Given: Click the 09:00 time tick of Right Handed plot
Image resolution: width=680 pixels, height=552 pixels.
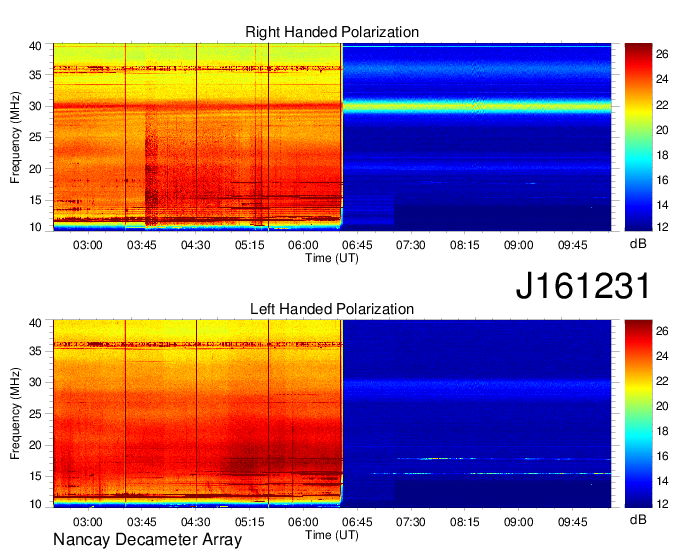Looking at the screenshot, I should [519, 245].
